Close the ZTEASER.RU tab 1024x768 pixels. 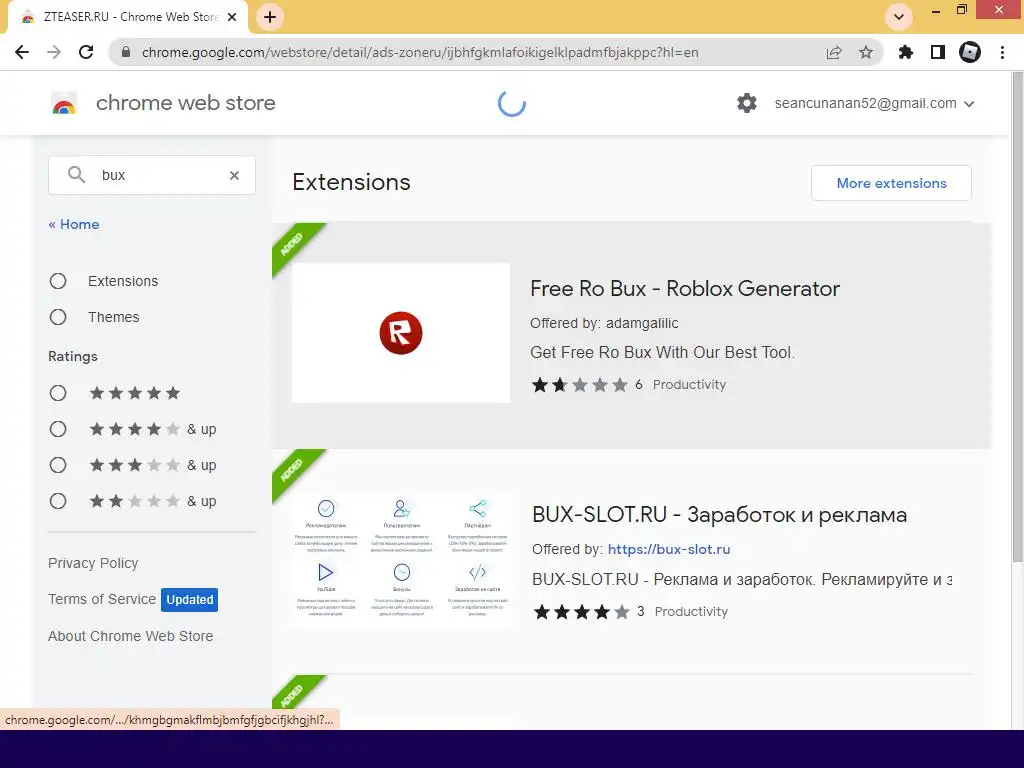tap(232, 17)
